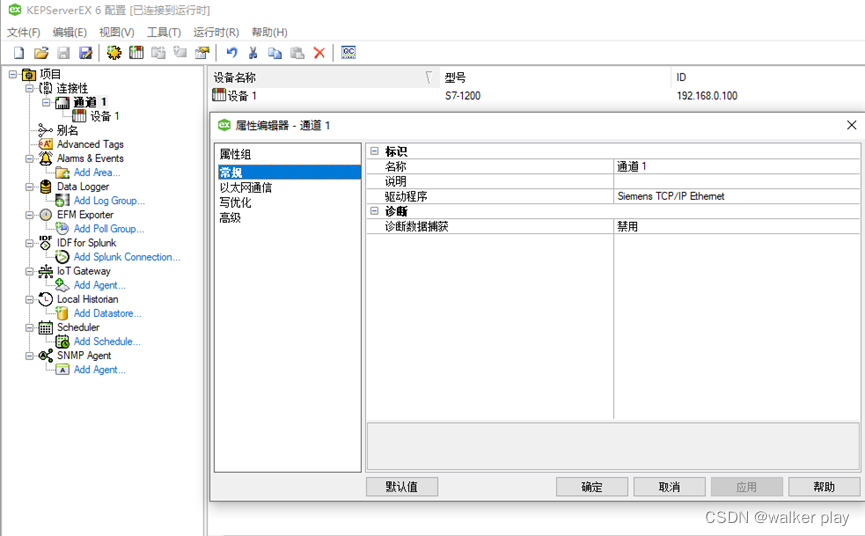
Task: Collapse the 项目 root tree node
Action: click(13, 74)
